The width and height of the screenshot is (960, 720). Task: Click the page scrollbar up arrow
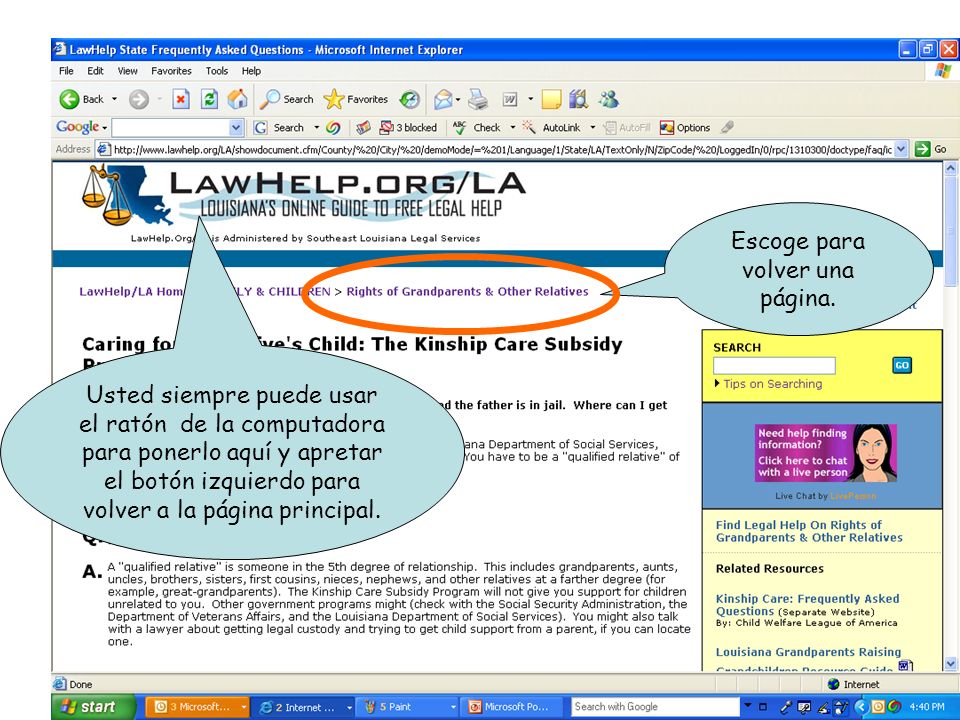coord(950,167)
